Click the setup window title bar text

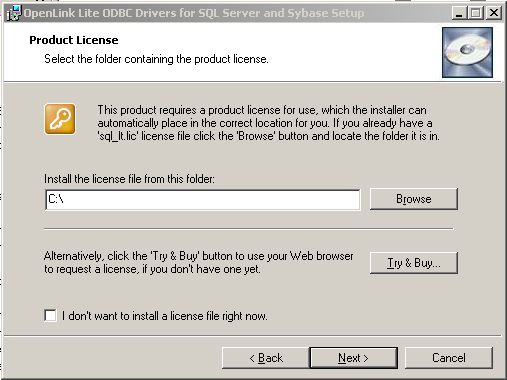point(194,13)
